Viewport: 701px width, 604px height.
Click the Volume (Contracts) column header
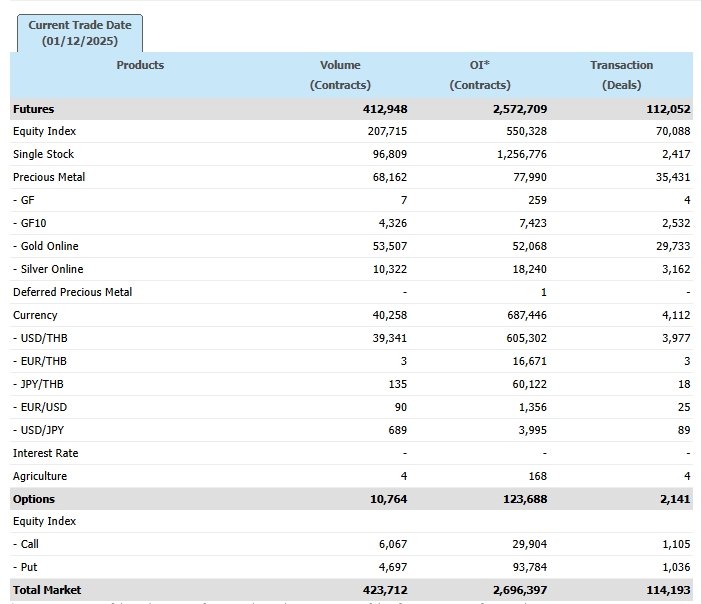pos(340,75)
